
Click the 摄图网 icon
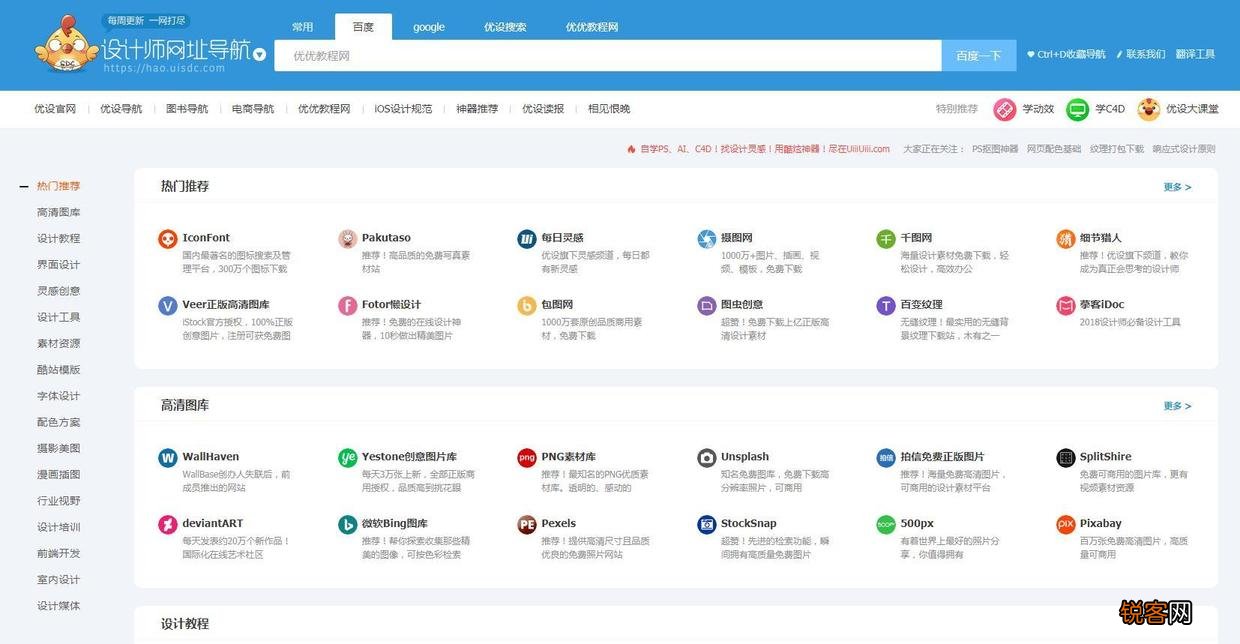click(707, 239)
